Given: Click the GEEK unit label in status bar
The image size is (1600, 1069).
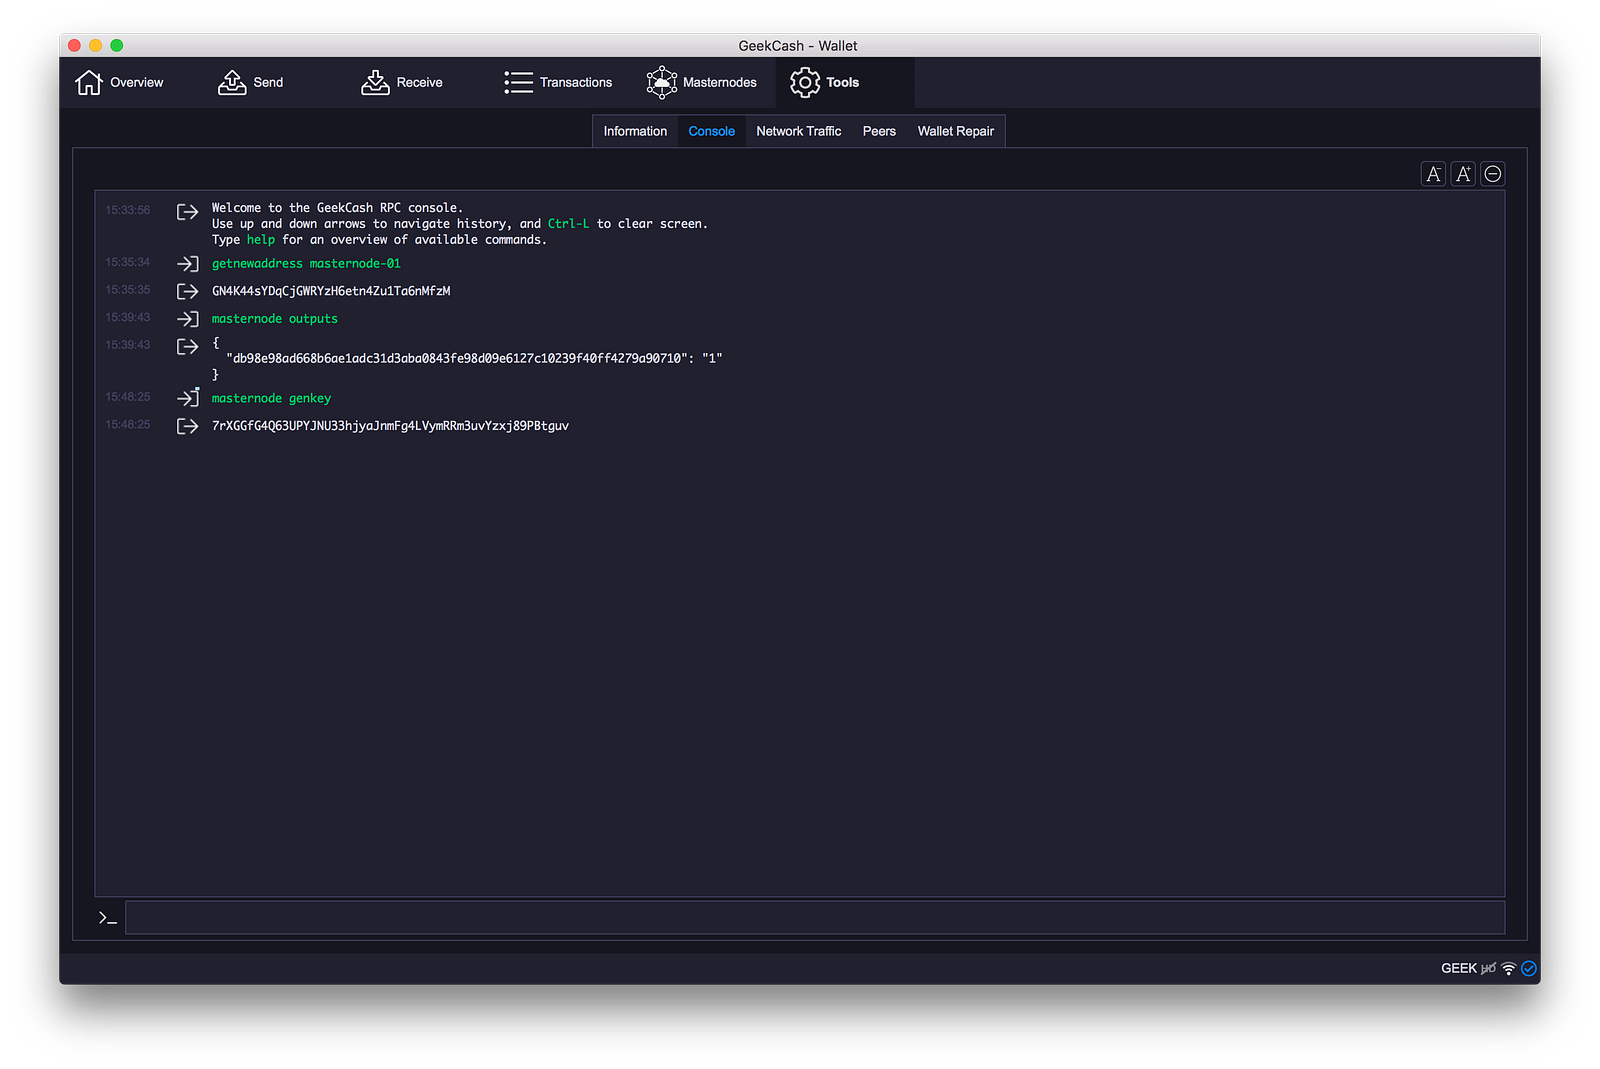Looking at the screenshot, I should point(1459,968).
